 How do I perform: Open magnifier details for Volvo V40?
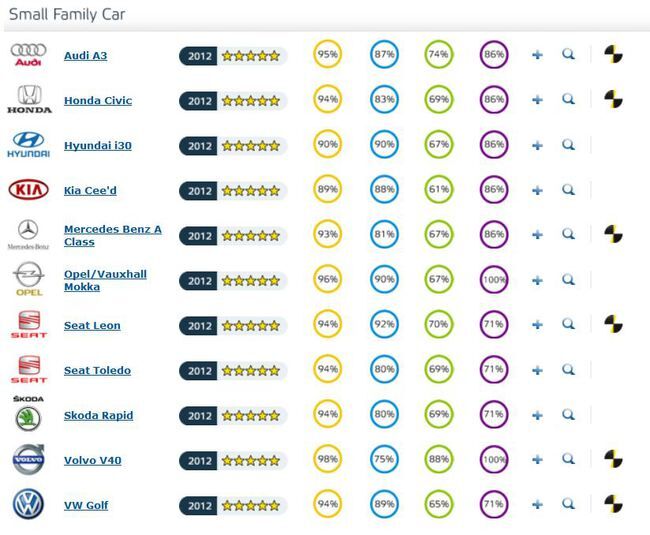[x=568, y=460]
